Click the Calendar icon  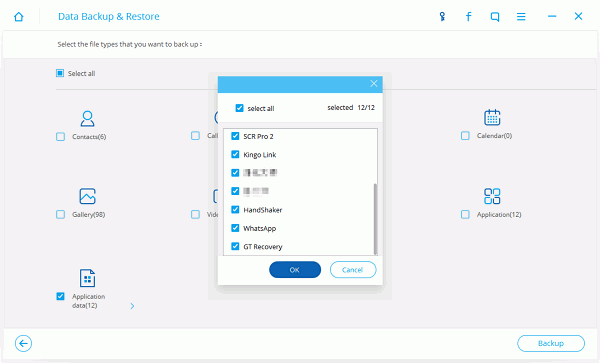pos(492,117)
